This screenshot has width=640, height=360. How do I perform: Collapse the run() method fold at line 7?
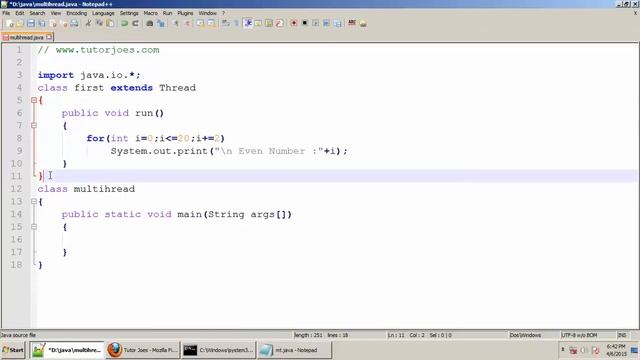34,125
